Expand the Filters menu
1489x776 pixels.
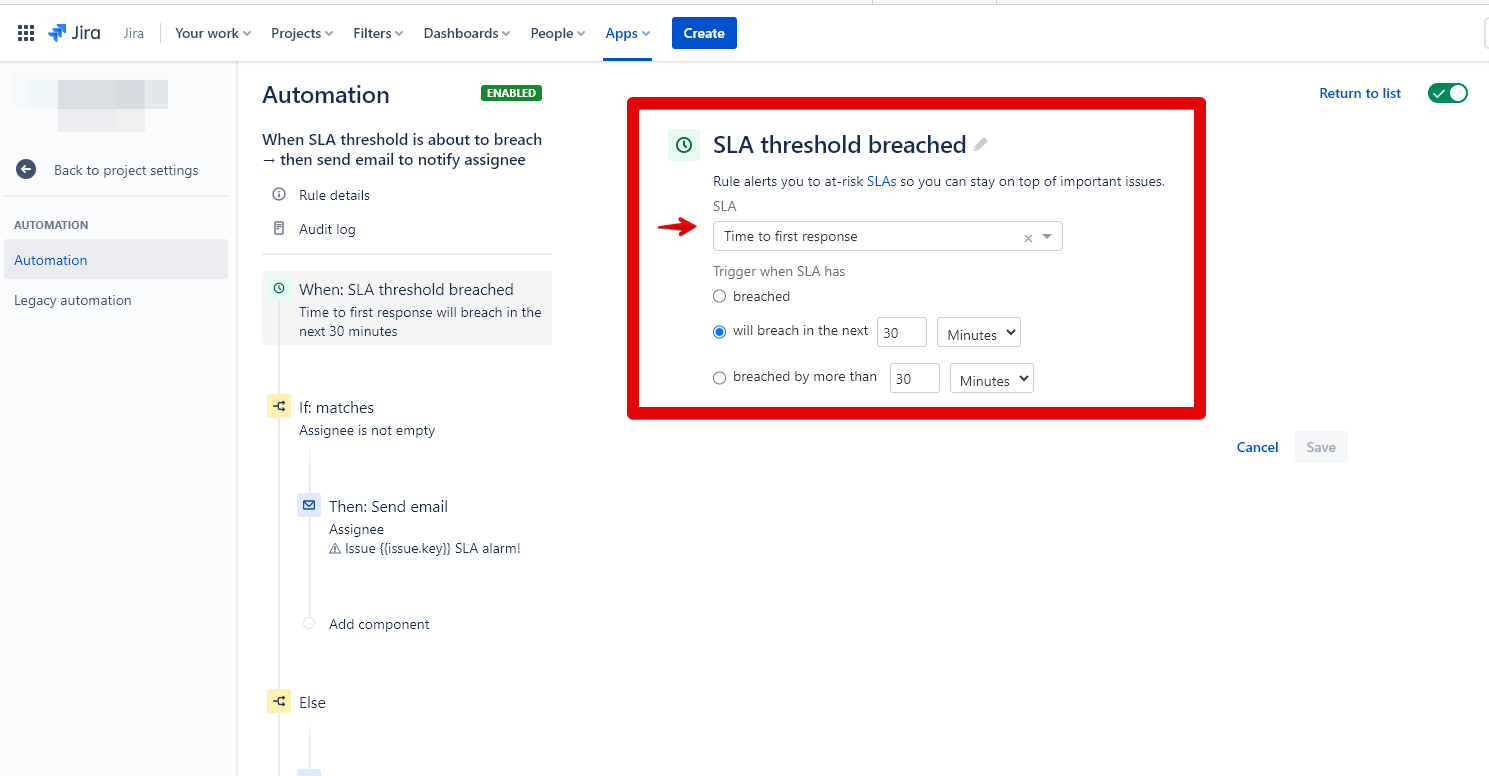coord(378,33)
